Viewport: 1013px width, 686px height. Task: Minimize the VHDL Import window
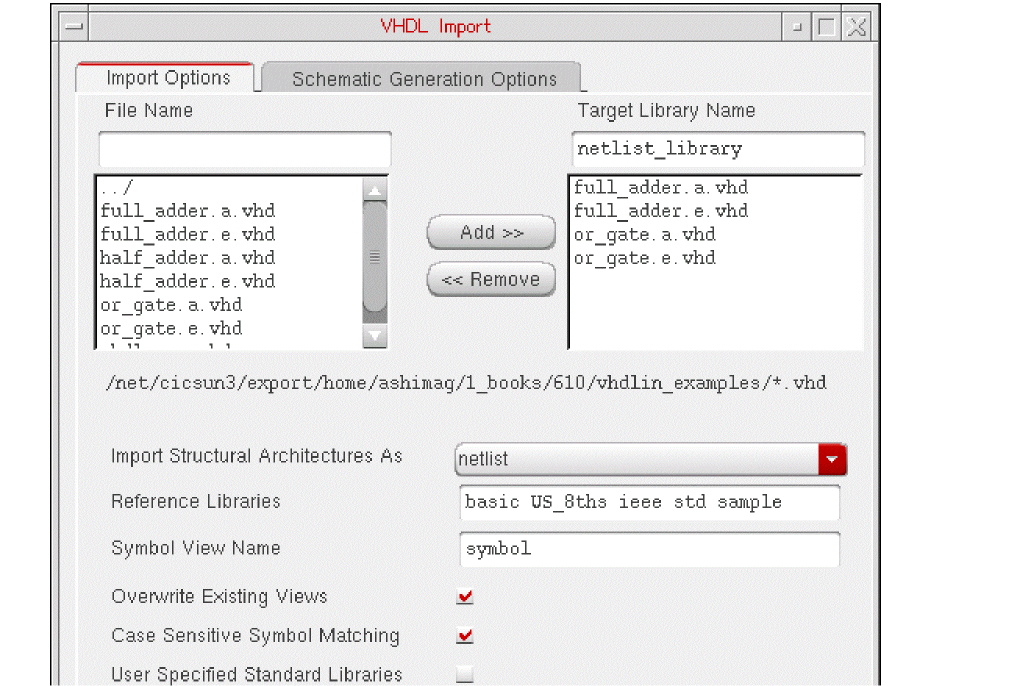pos(797,26)
